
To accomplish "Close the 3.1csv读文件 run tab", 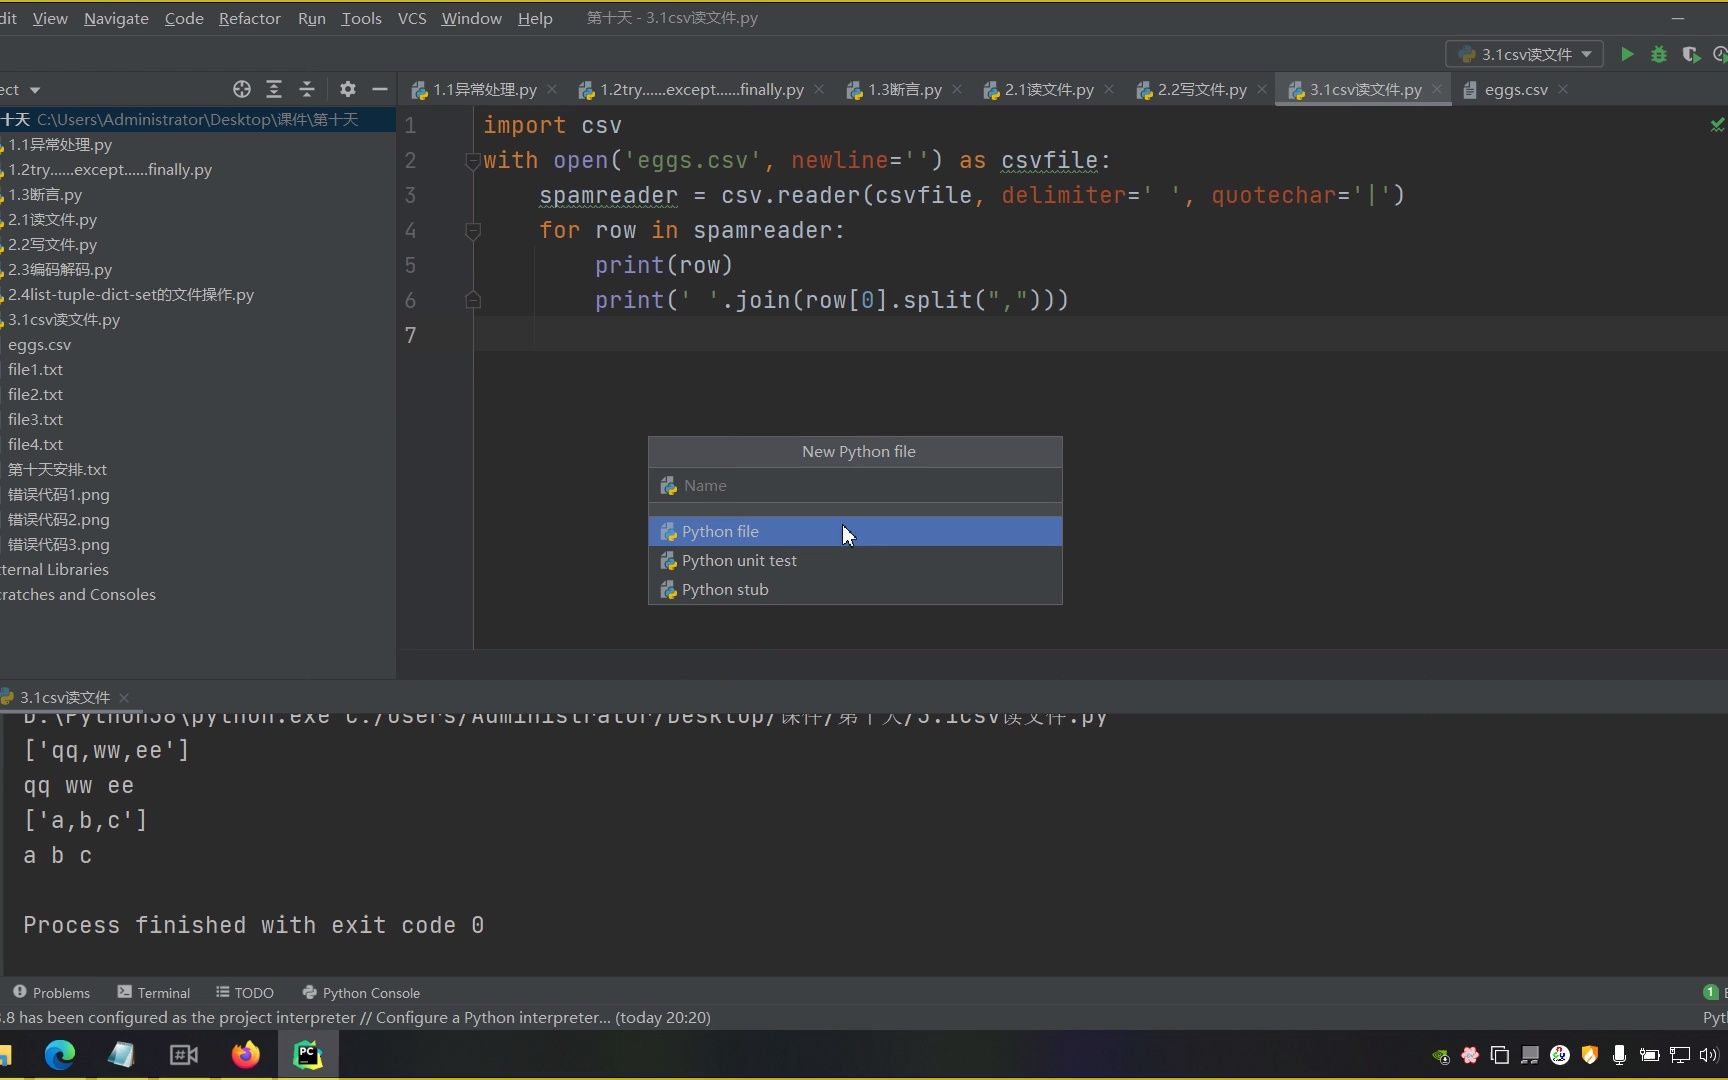I will pos(124,697).
